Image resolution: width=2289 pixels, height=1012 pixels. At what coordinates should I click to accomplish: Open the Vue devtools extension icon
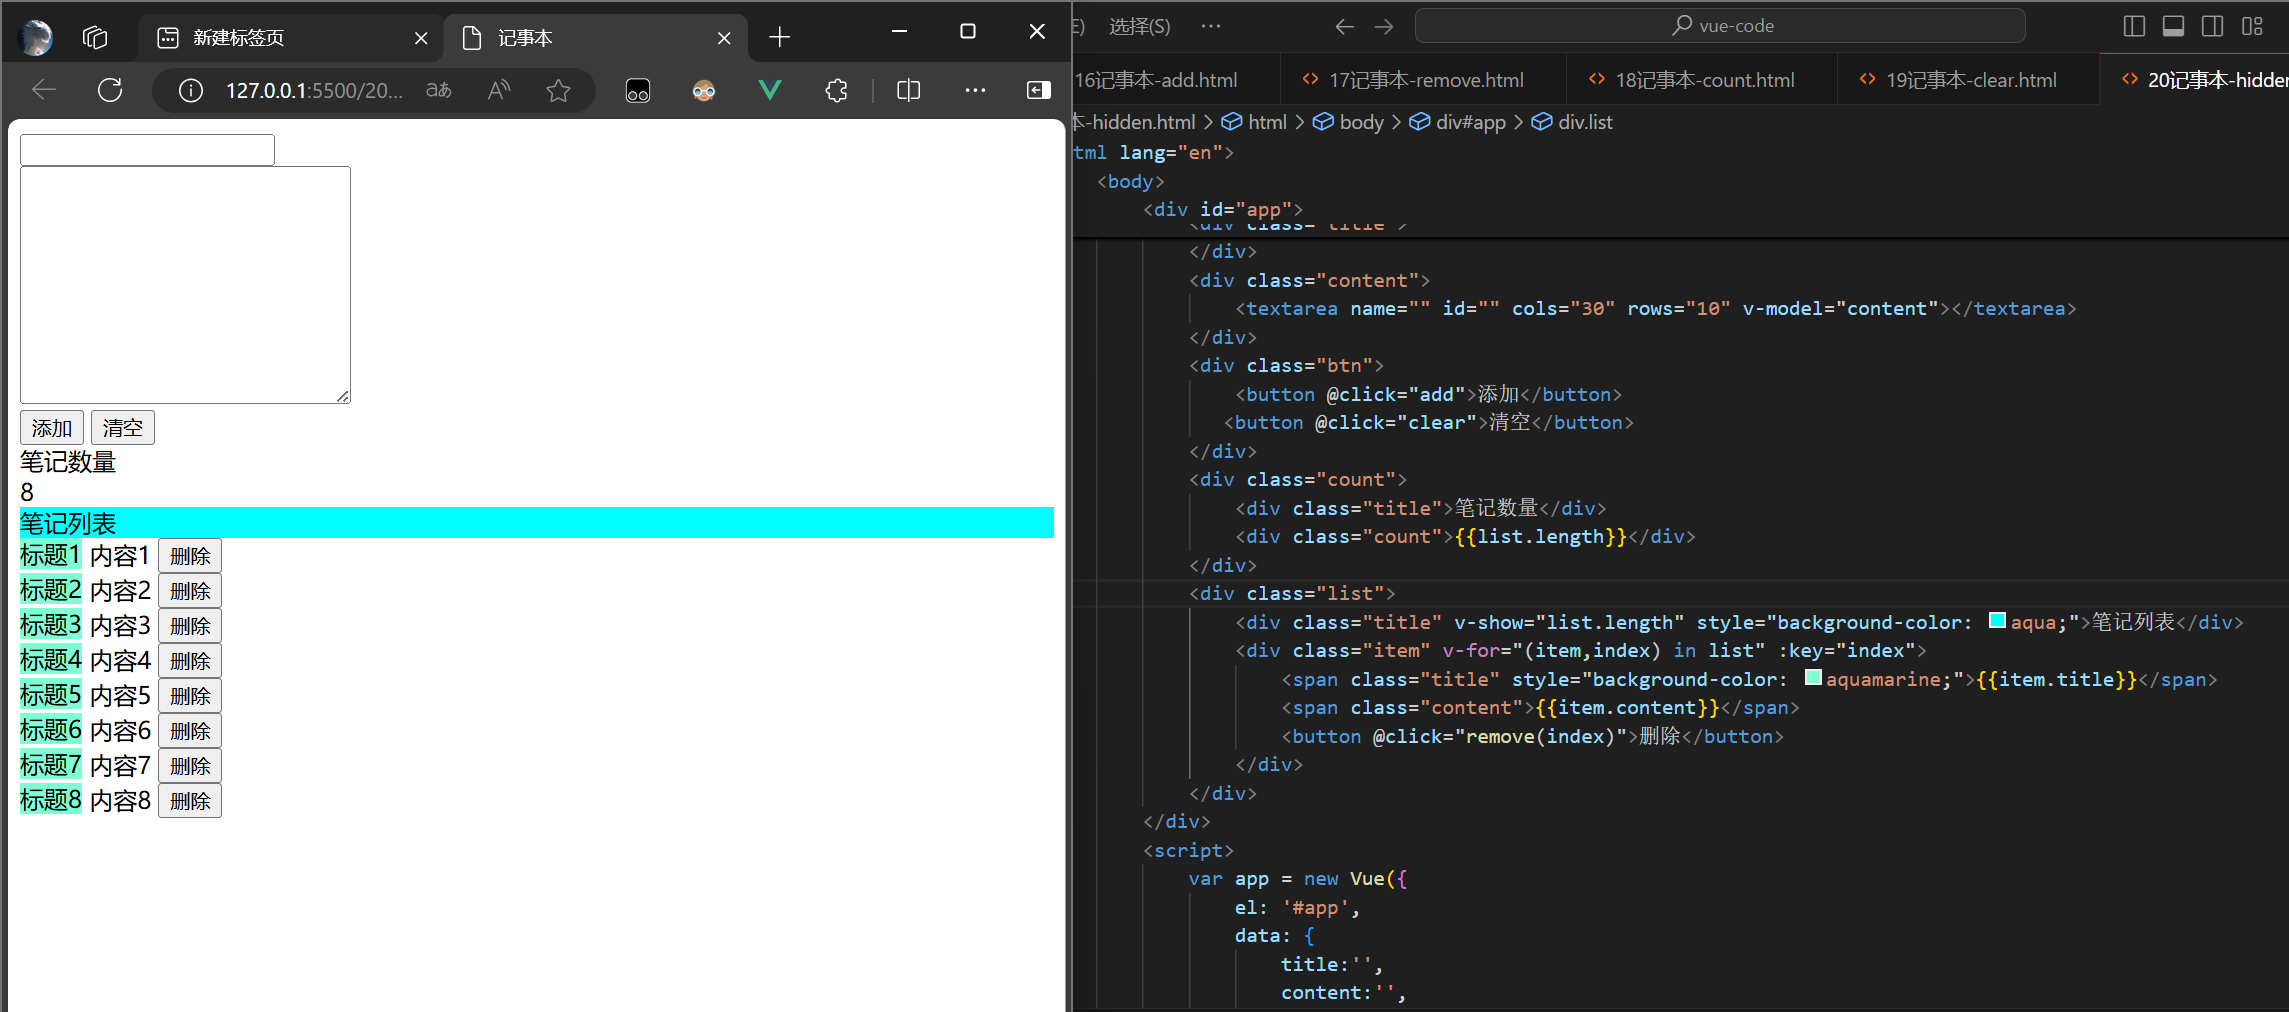(x=770, y=90)
